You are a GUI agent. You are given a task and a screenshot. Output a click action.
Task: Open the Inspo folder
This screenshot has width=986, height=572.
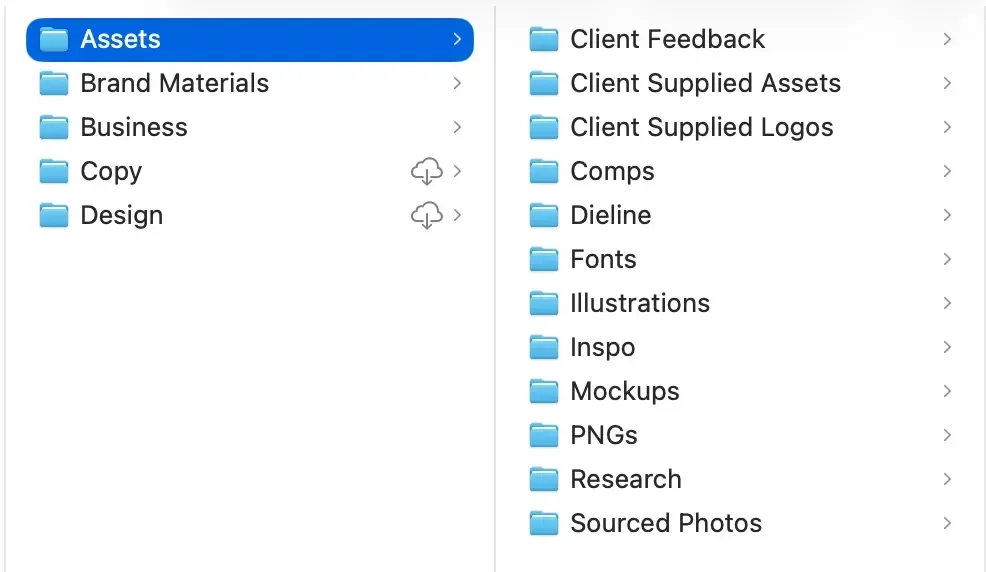[740, 347]
